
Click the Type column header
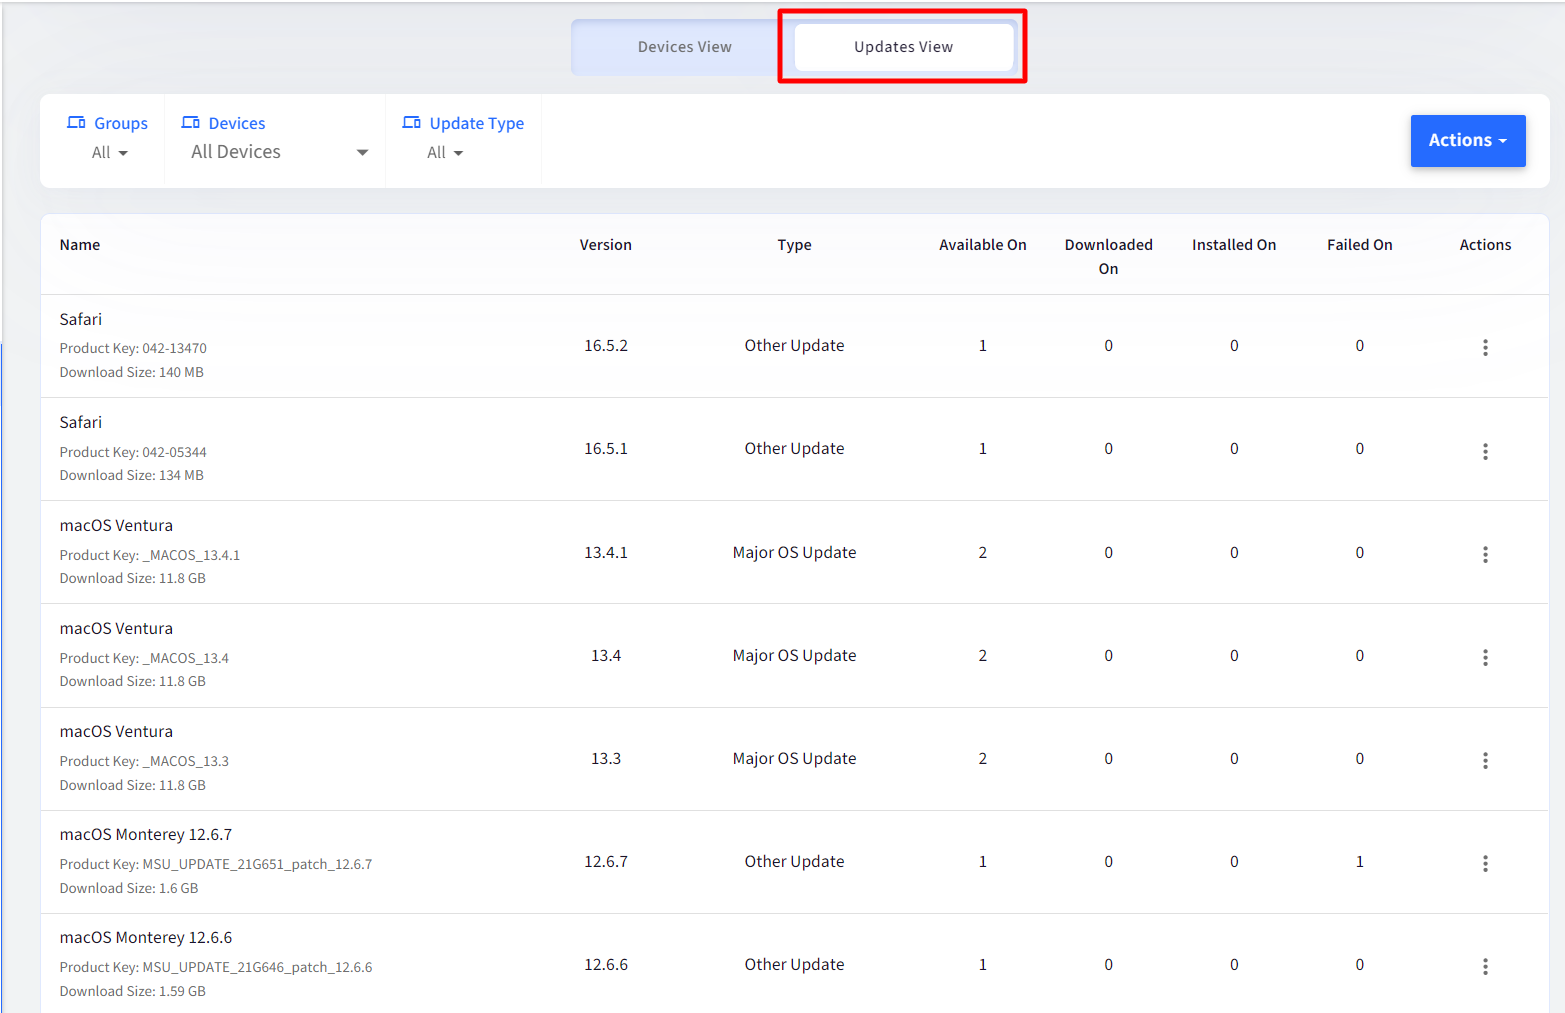[794, 245]
